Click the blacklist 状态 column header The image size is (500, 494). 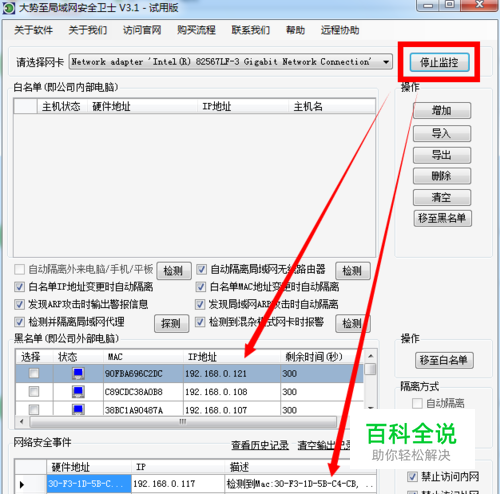point(78,357)
